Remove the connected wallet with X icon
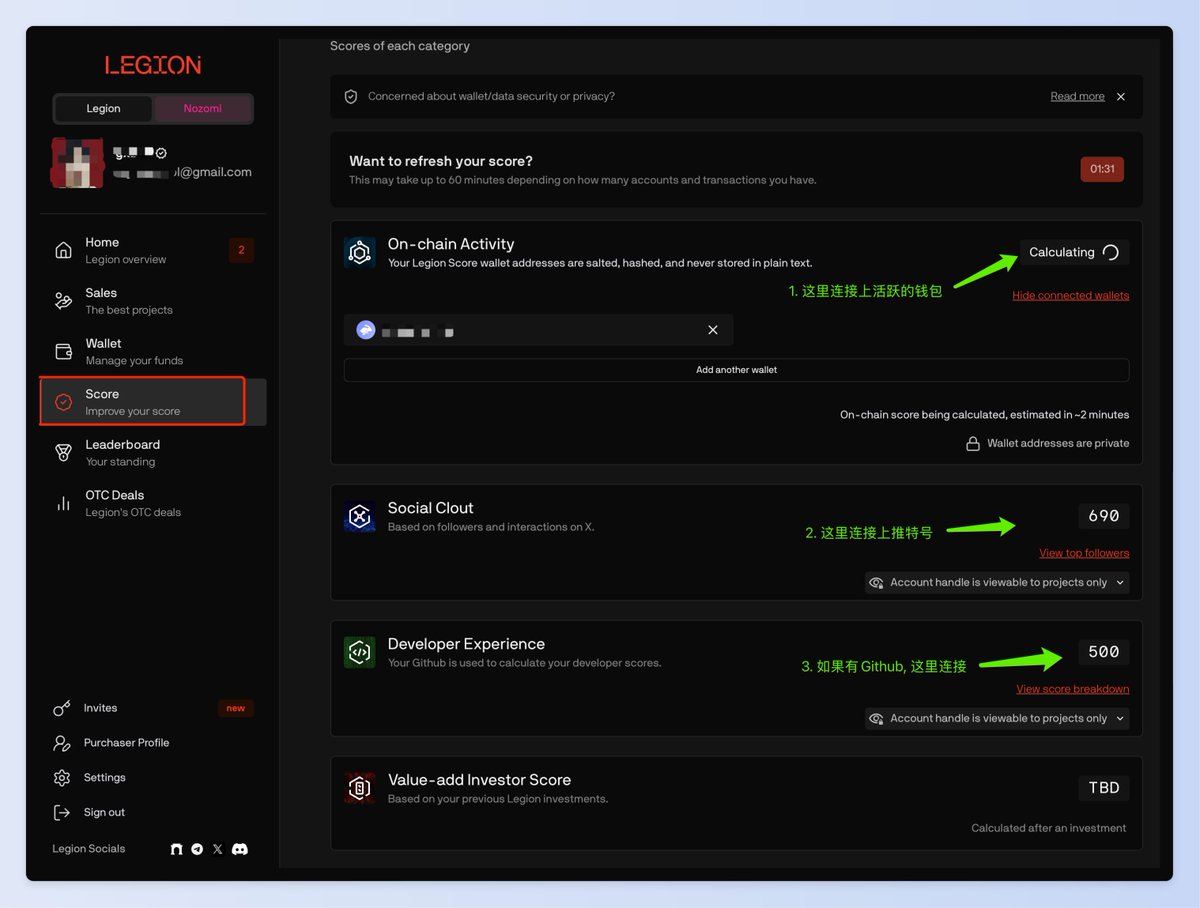Viewport: 1200px width, 908px height. point(713,330)
